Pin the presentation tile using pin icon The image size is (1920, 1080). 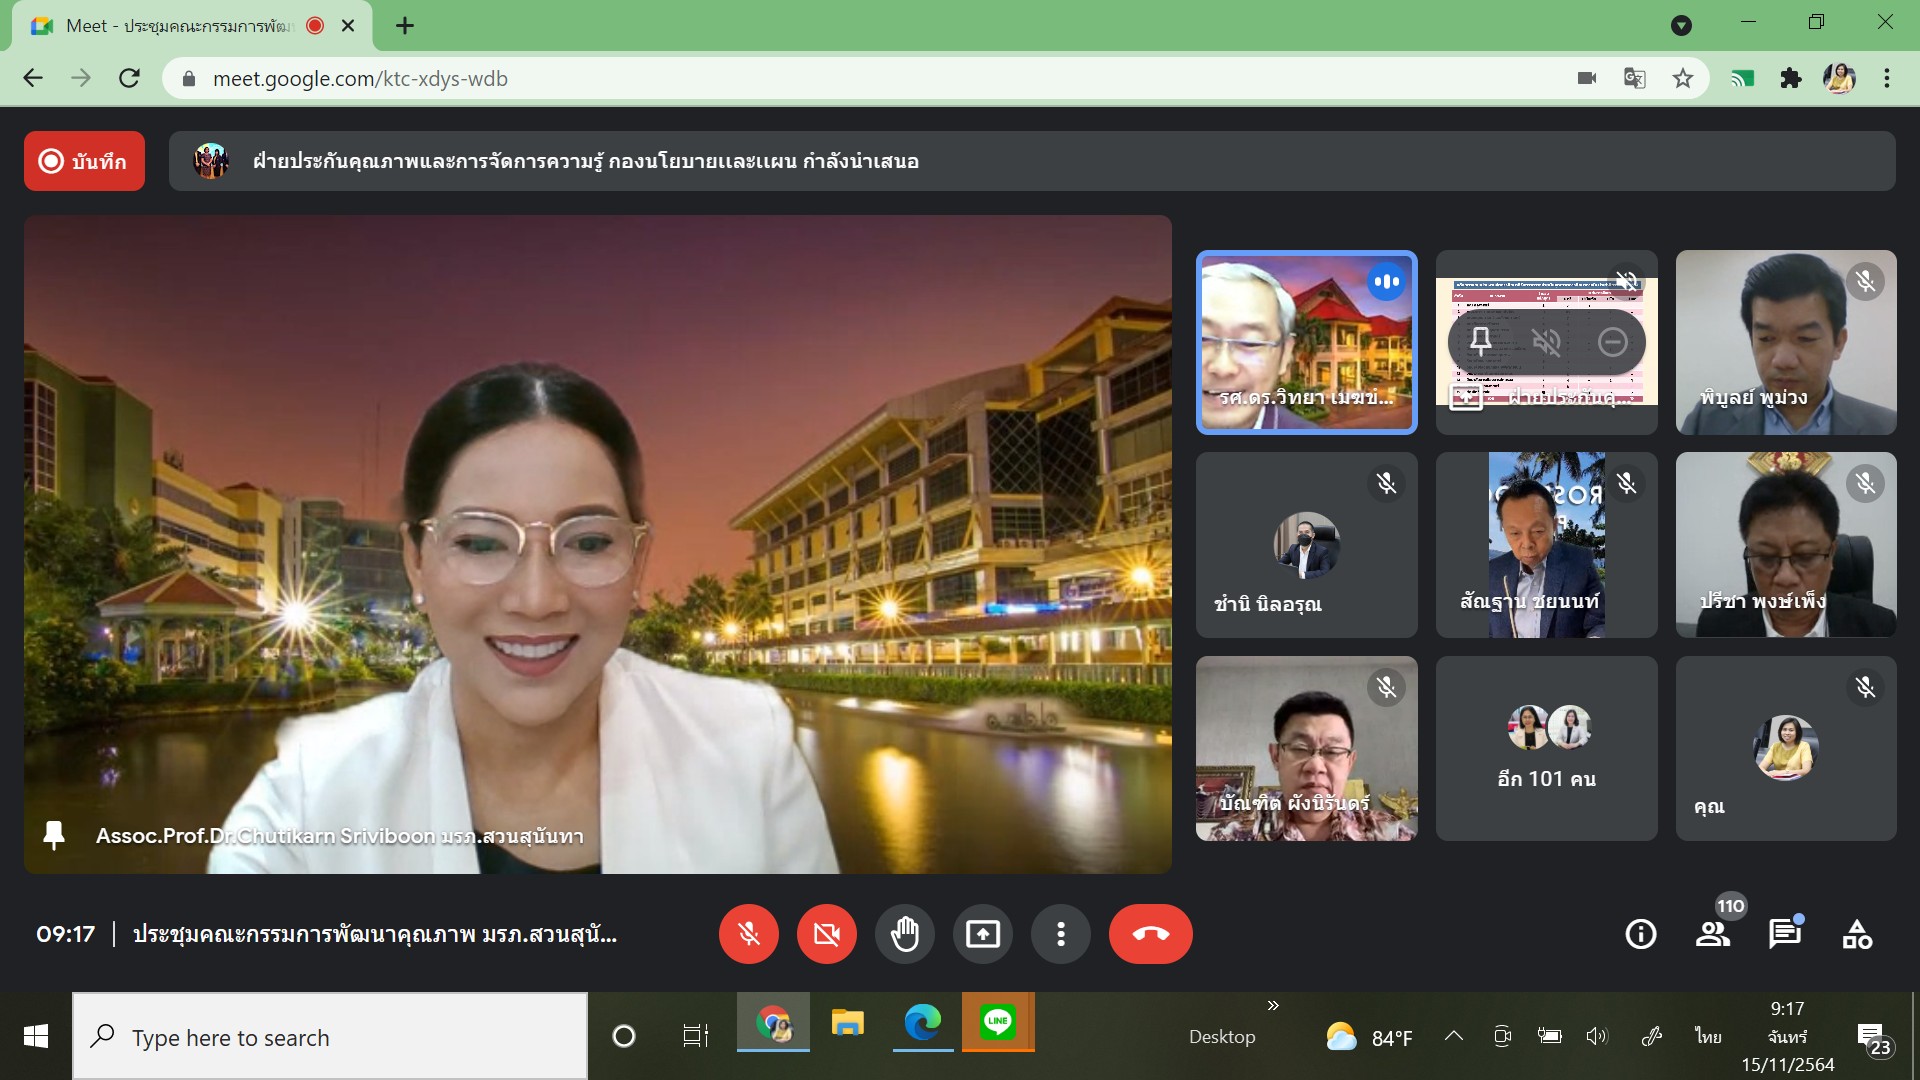pyautogui.click(x=1481, y=342)
